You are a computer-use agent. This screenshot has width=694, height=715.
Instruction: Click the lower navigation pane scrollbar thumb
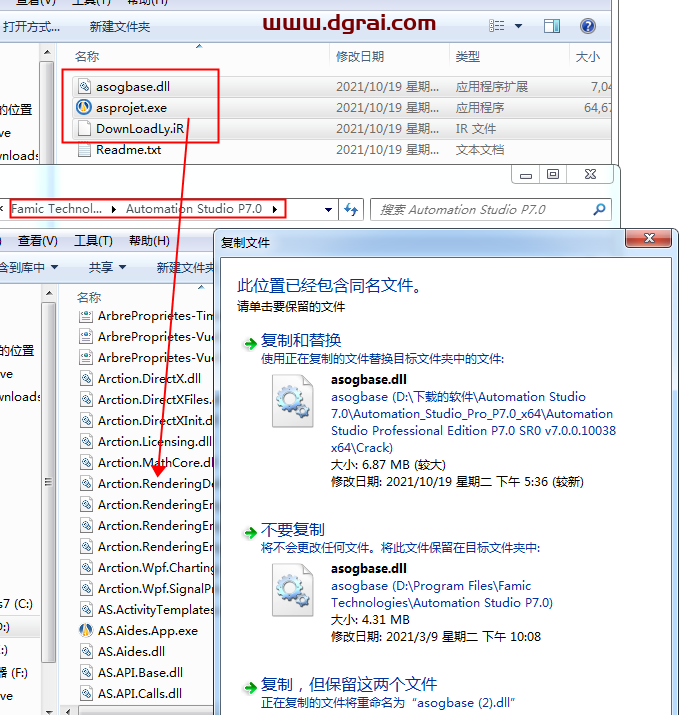(x=48, y=482)
